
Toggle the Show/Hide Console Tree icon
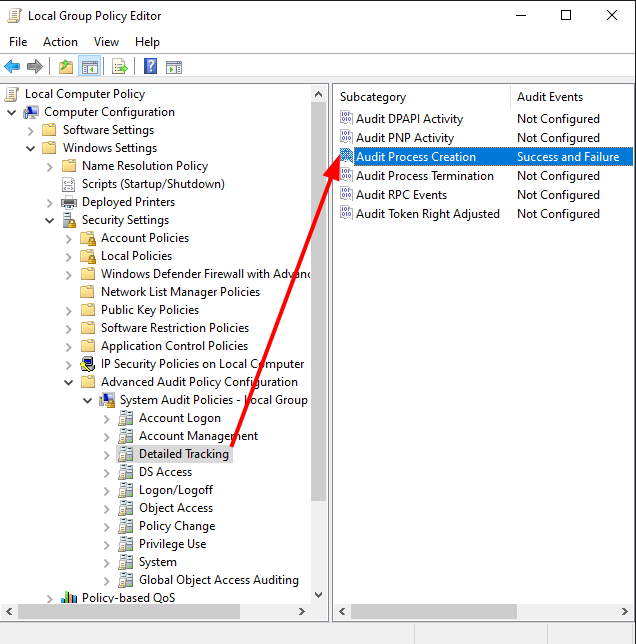[x=90, y=67]
